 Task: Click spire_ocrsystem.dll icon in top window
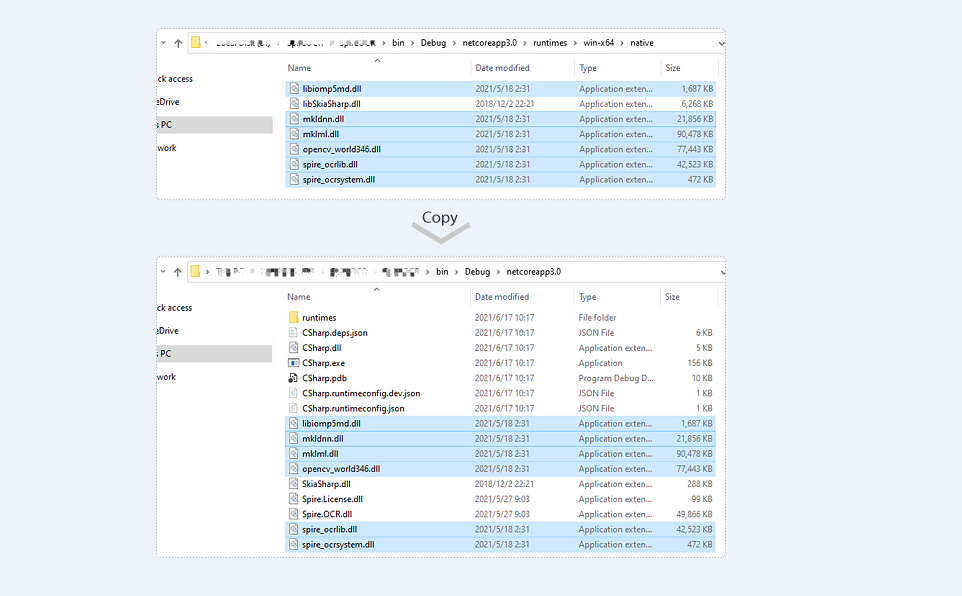click(x=294, y=180)
